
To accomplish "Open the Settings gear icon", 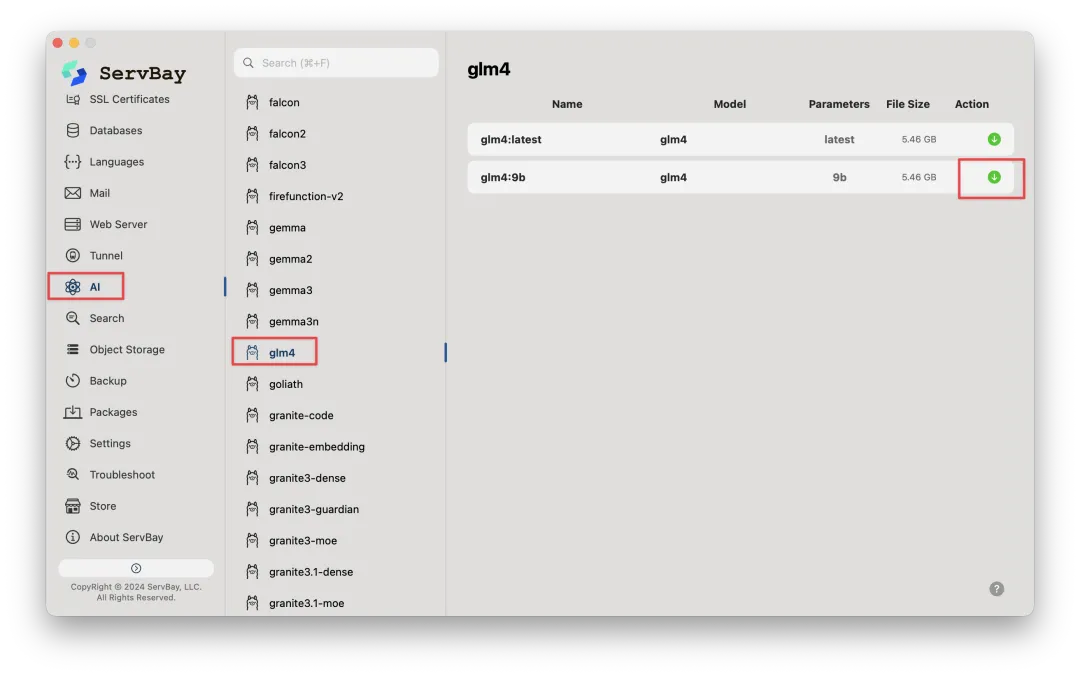I will click(x=72, y=444).
